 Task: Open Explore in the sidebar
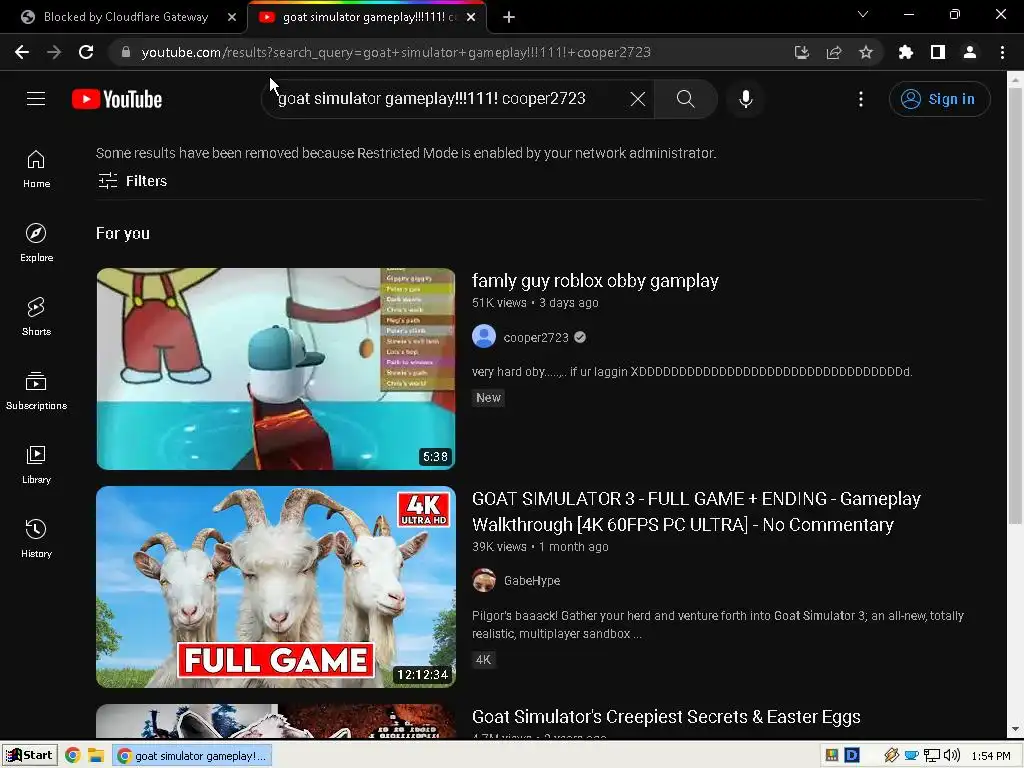tap(36, 242)
